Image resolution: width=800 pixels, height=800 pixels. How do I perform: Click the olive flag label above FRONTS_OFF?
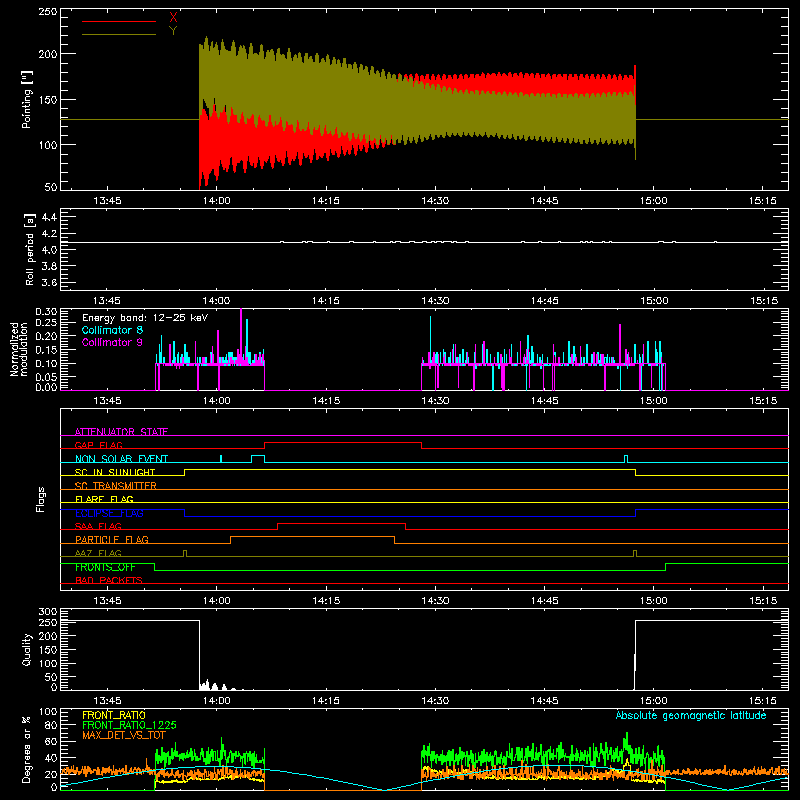[x=98, y=553]
